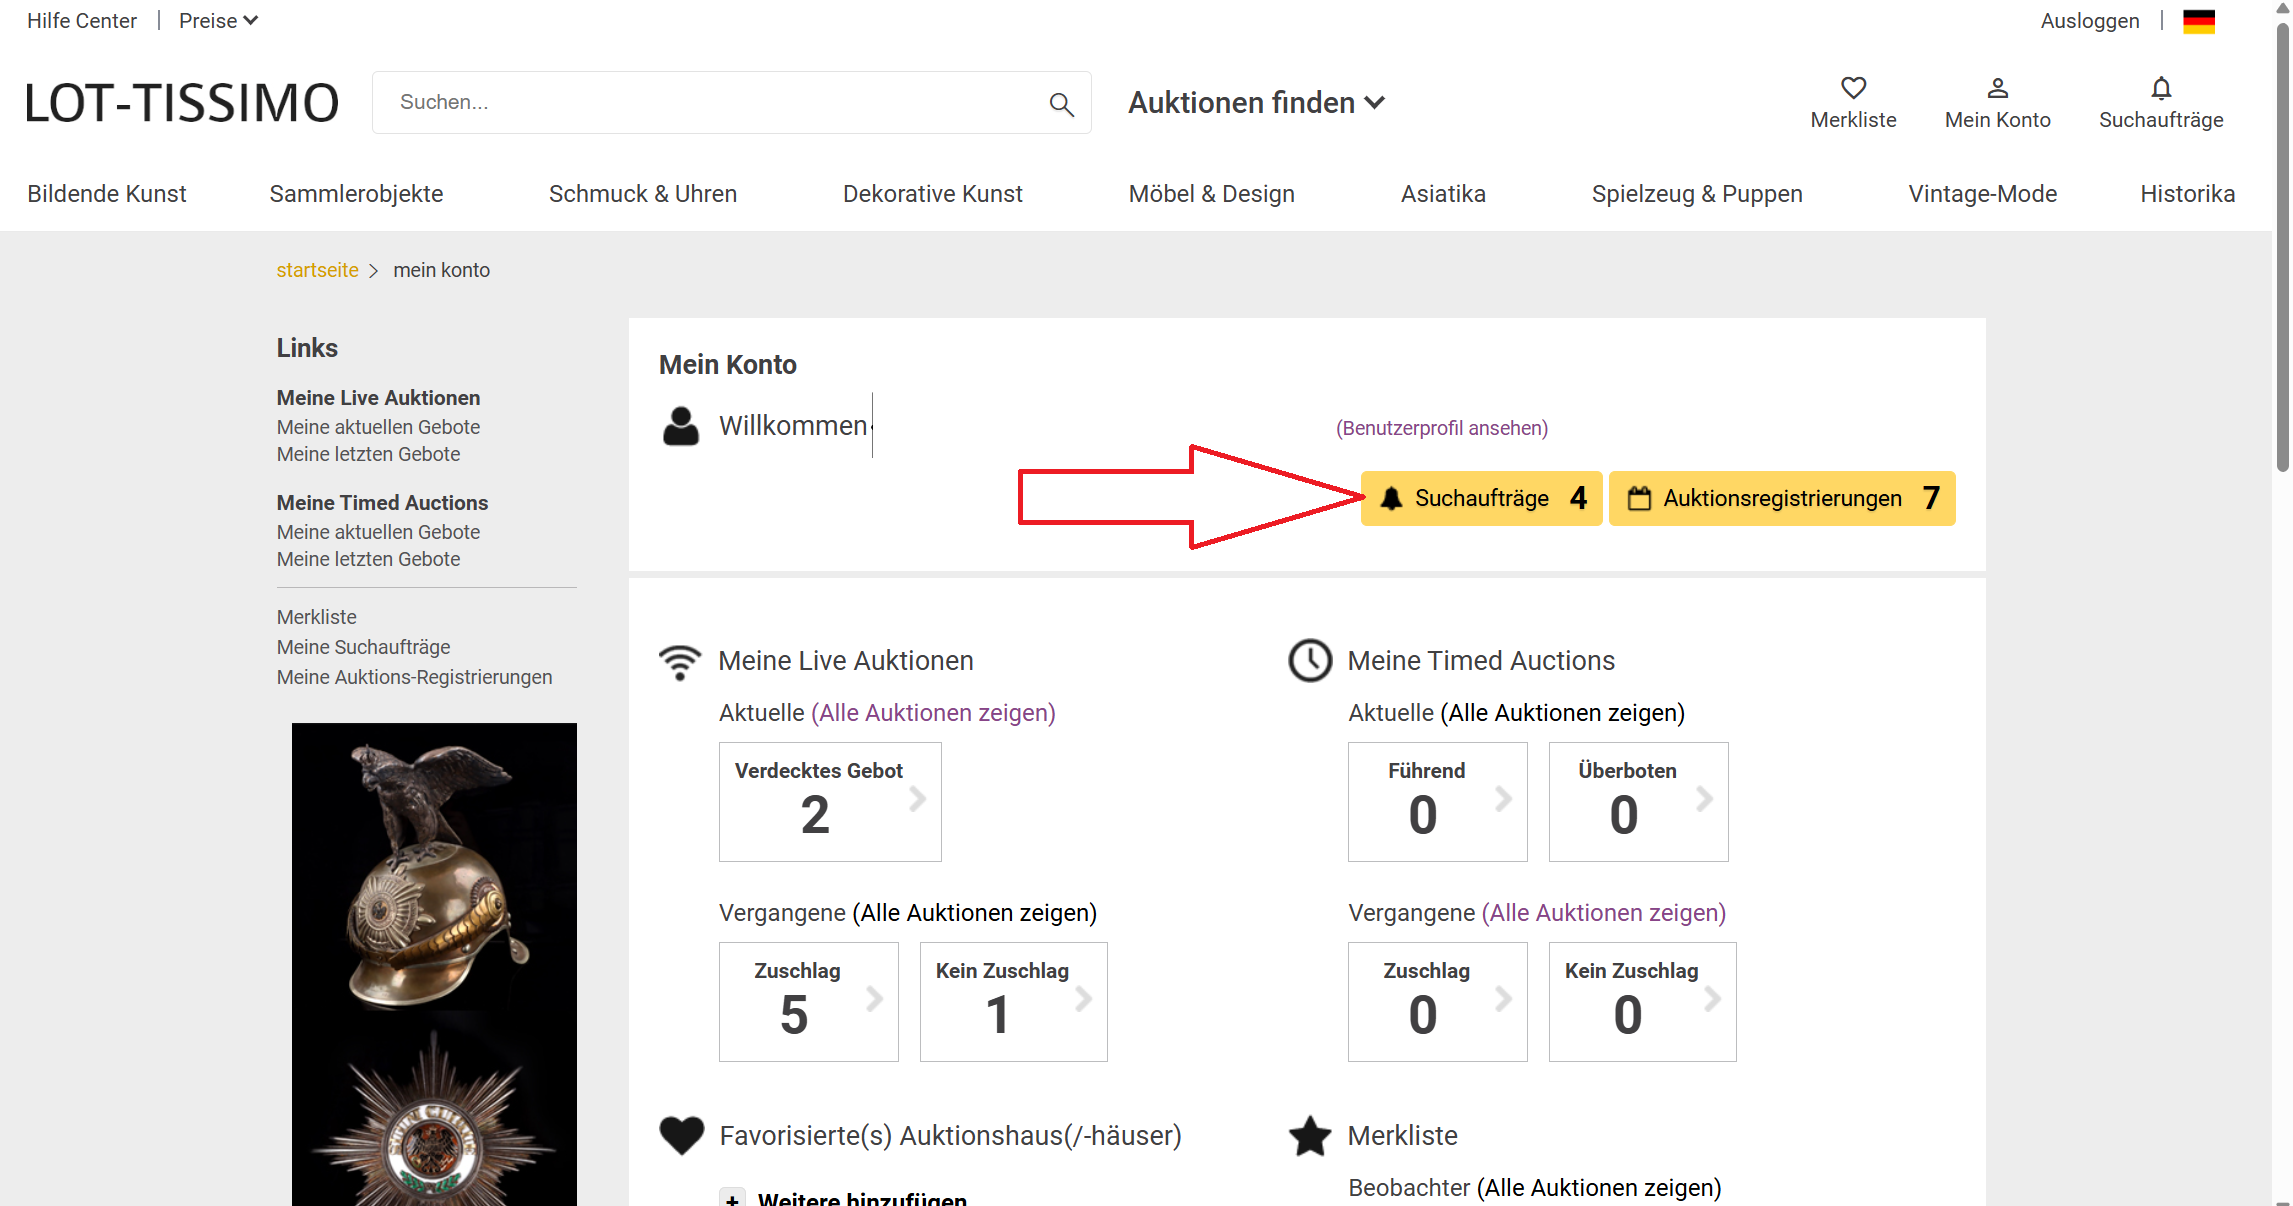Open the Verdecktes Gebot tile arrow
Screen dimensions: 2293x1206
pos(917,799)
